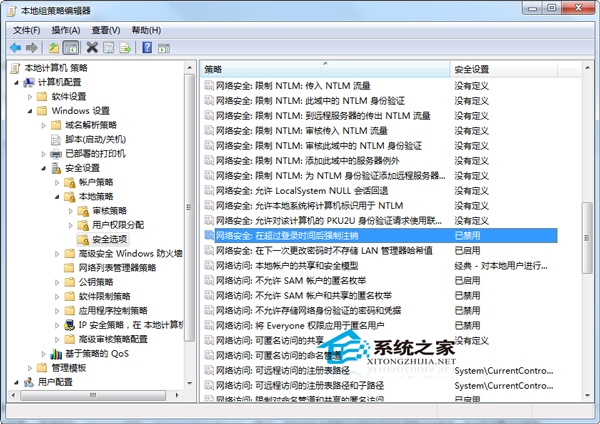Click the 已部署的打印机 printer icon
600x424 pixels.
(56, 154)
